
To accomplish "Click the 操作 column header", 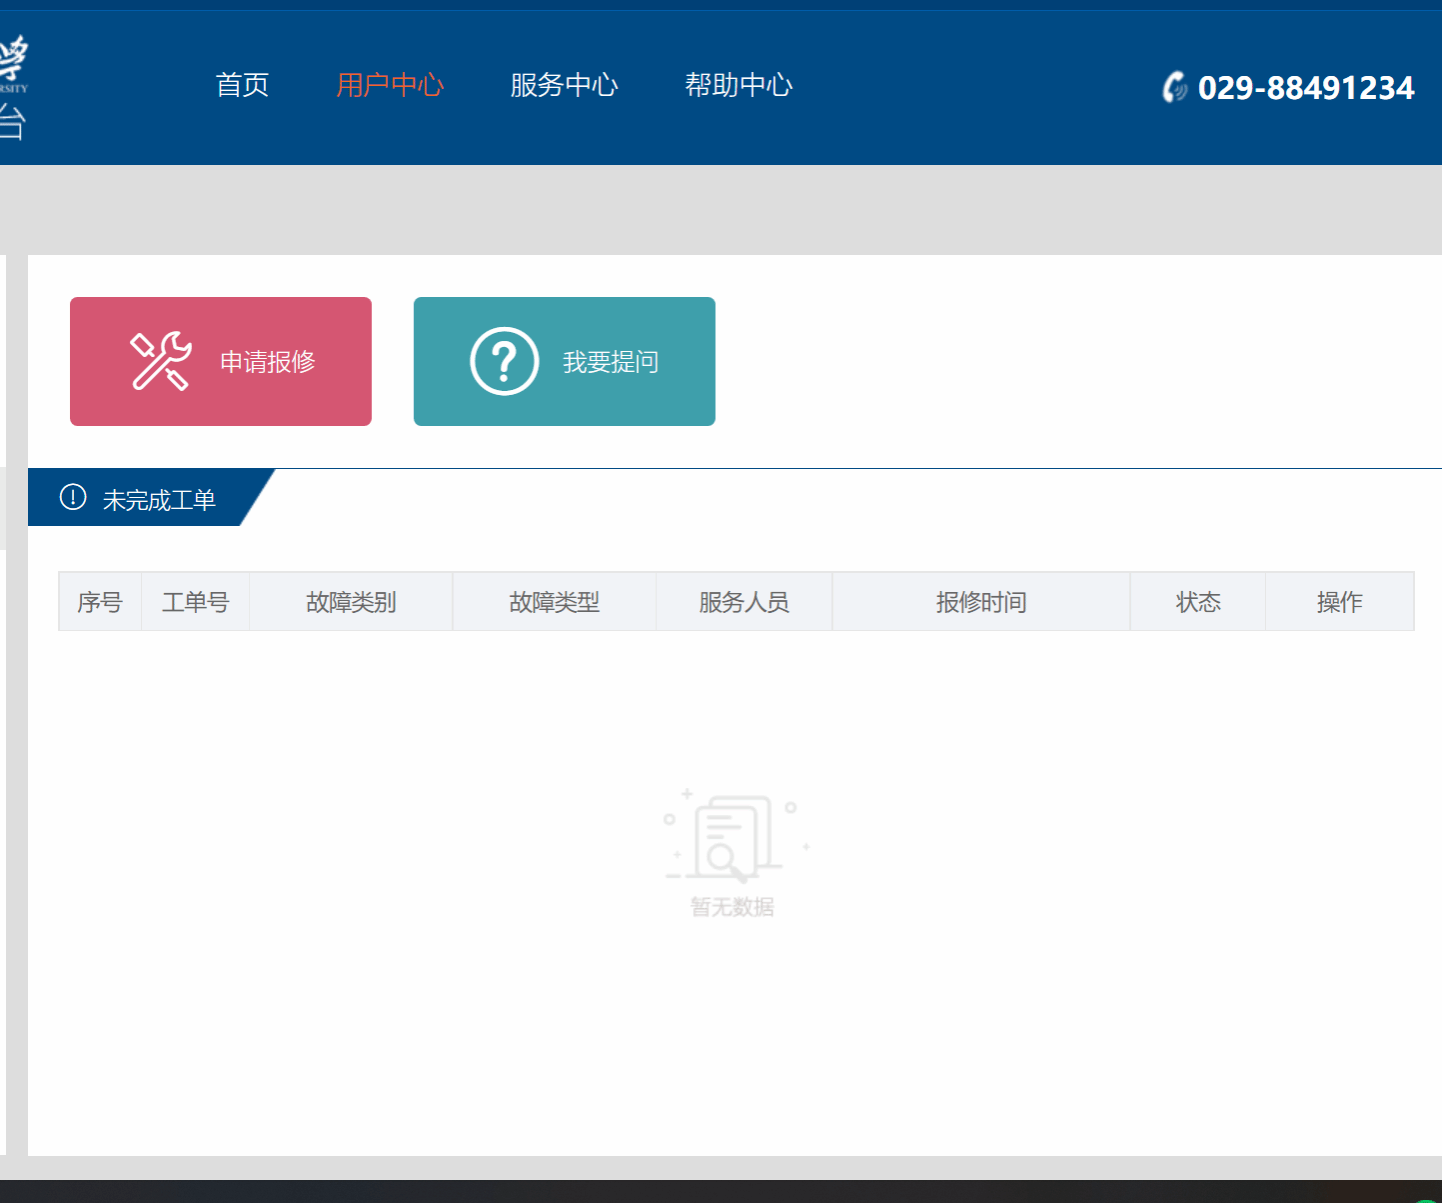I will pos(1339,602).
